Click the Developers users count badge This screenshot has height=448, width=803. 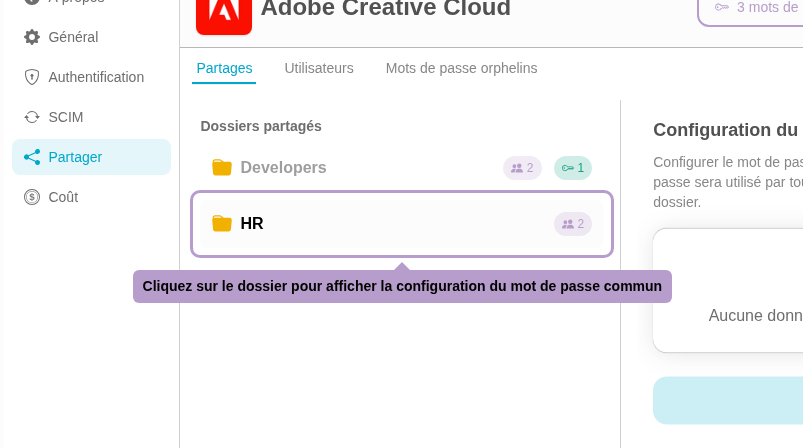522,168
